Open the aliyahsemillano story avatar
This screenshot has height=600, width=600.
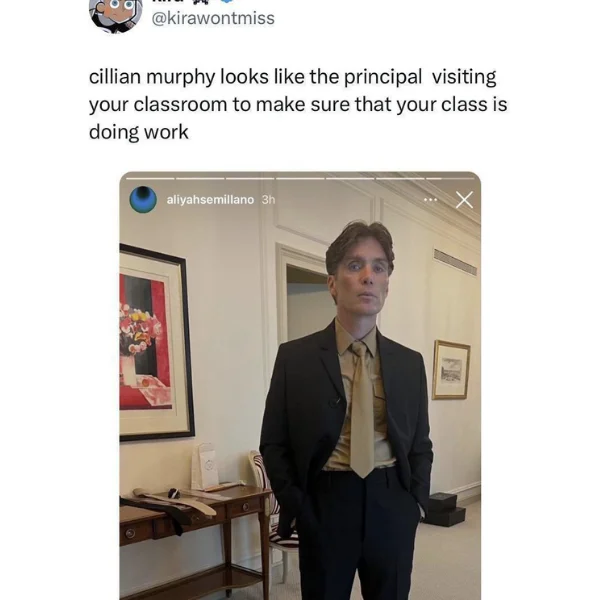(143, 199)
